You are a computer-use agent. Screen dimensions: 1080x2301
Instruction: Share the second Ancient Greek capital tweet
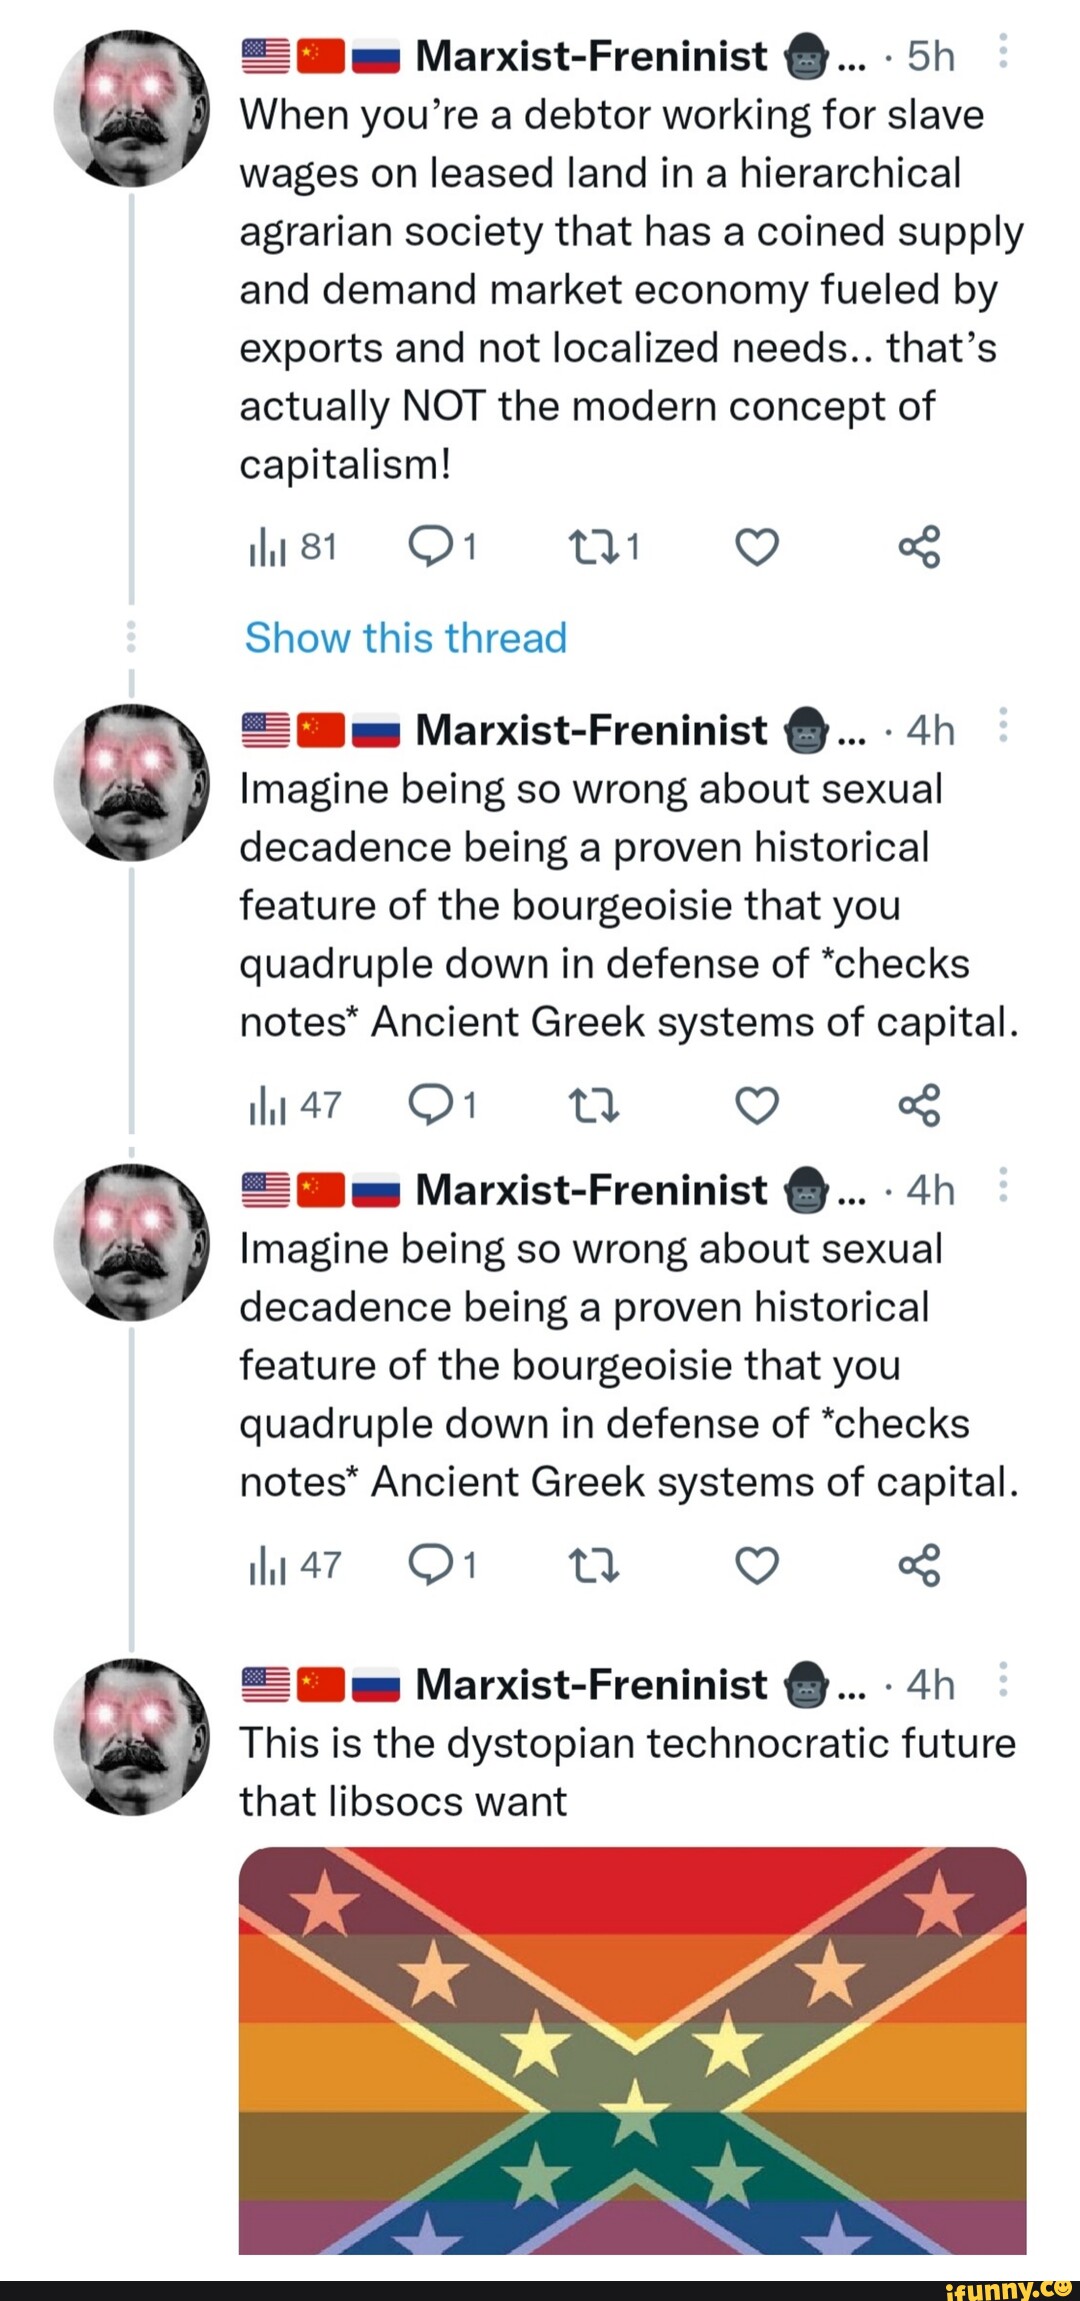click(x=919, y=1565)
